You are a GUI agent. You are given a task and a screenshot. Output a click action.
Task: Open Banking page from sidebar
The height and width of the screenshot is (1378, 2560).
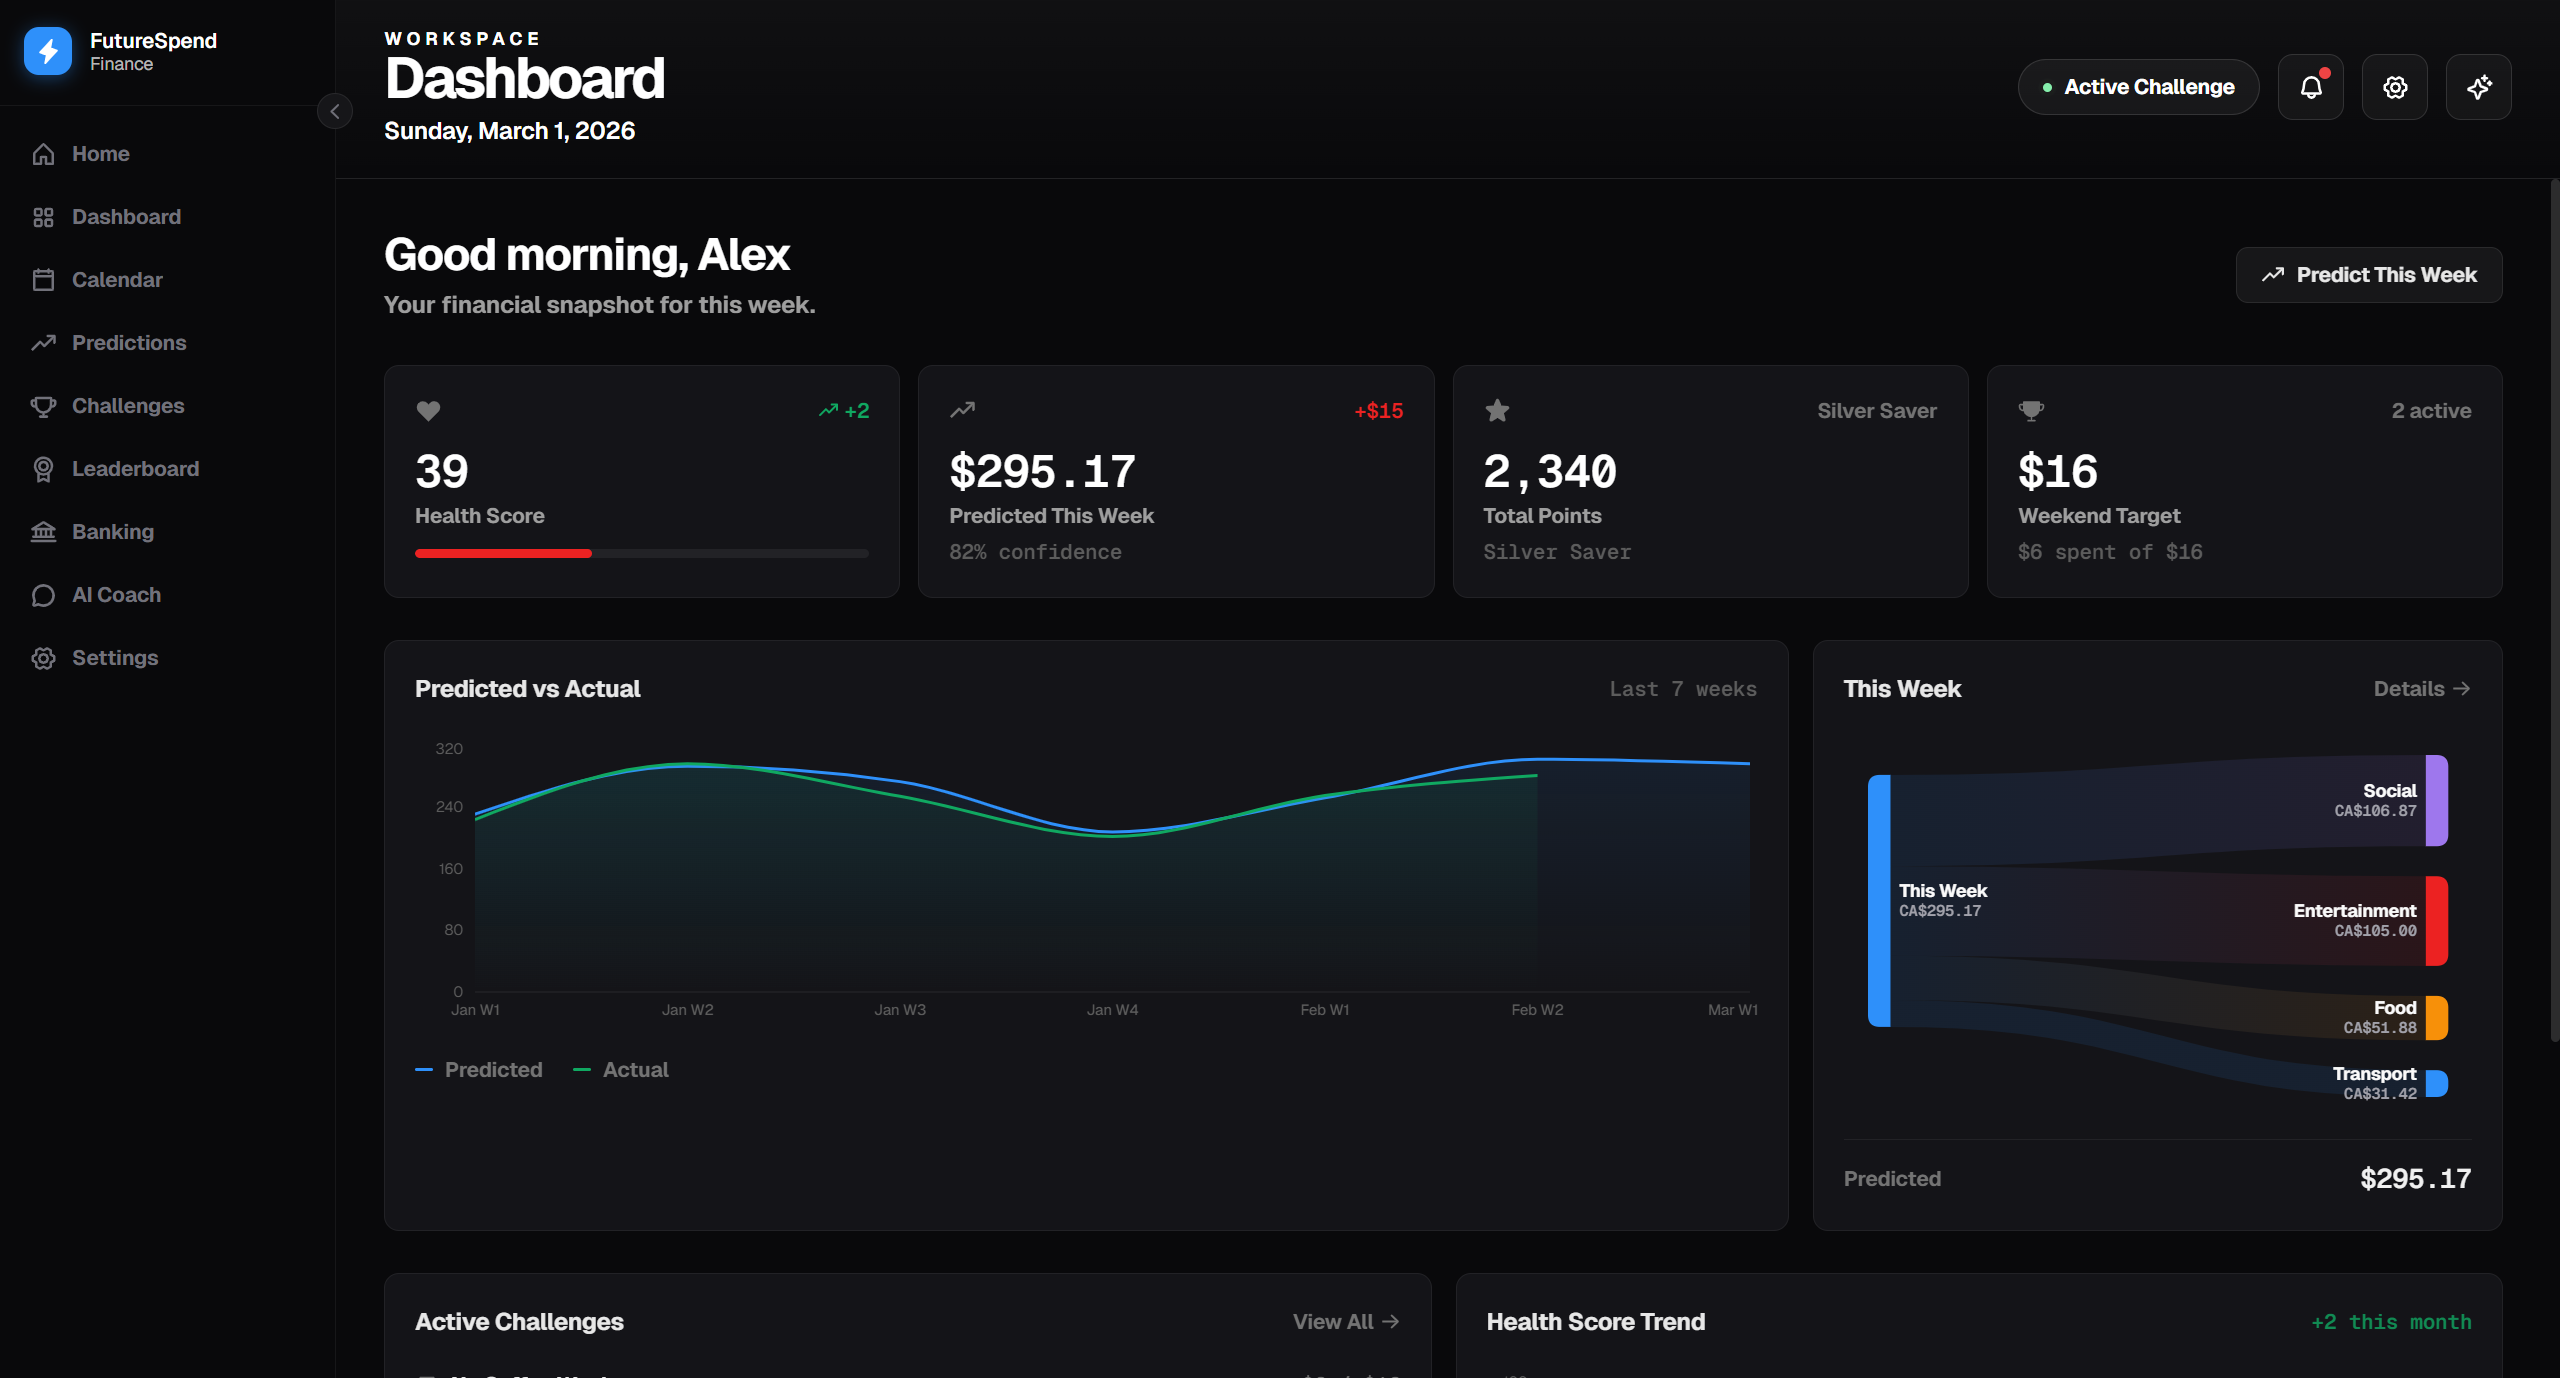[x=112, y=532]
